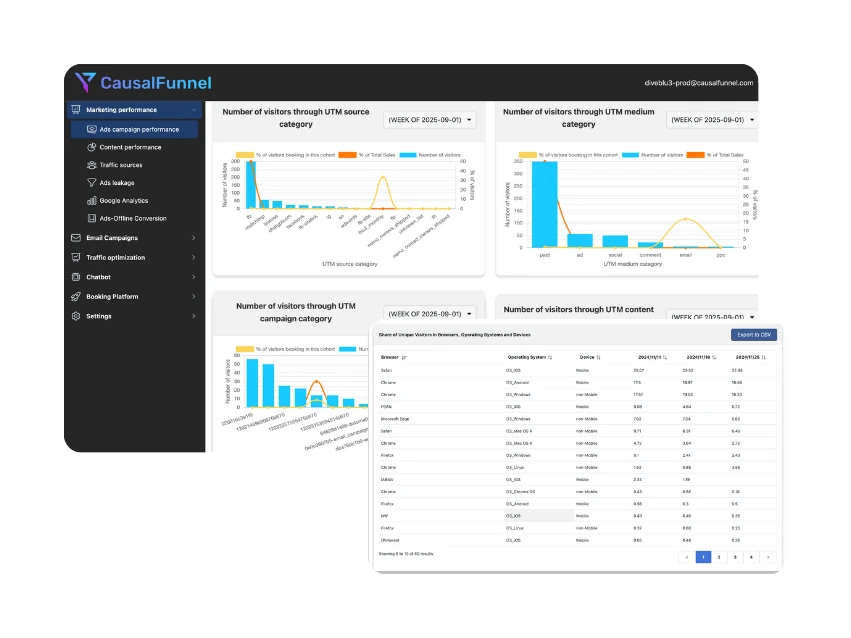This screenshot has width=851, height=638.
Task: Click the Export to CSV button
Action: 753,335
